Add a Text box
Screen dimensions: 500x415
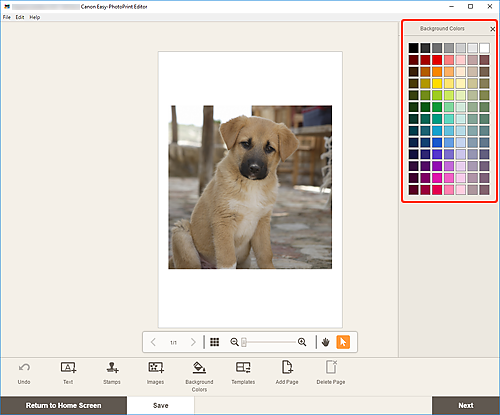68,373
